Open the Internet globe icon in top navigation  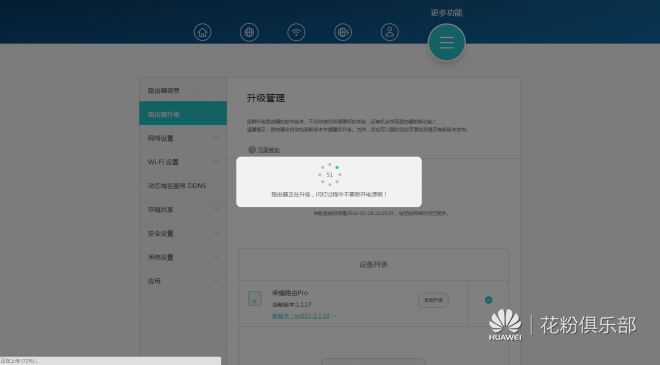coord(249,32)
